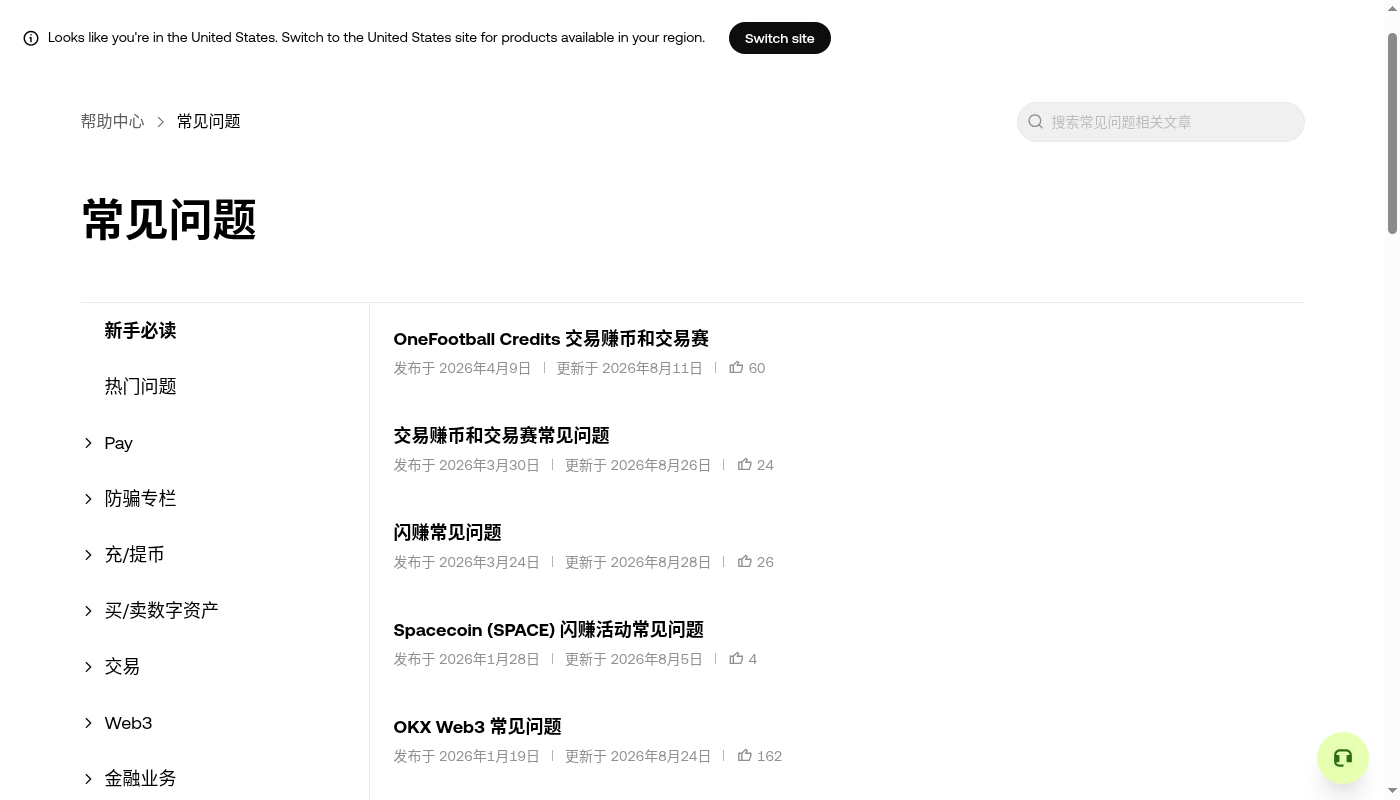Expand the Web3 category chevron

[88, 722]
